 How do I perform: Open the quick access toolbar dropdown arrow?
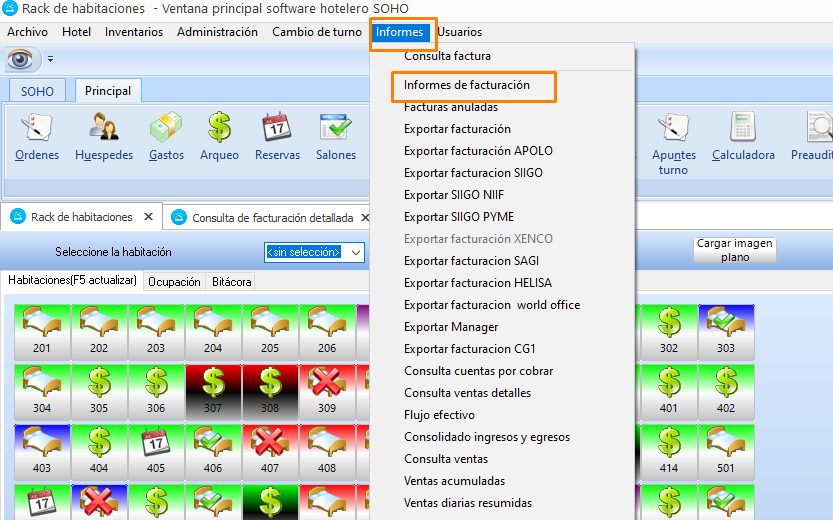click(x=51, y=60)
